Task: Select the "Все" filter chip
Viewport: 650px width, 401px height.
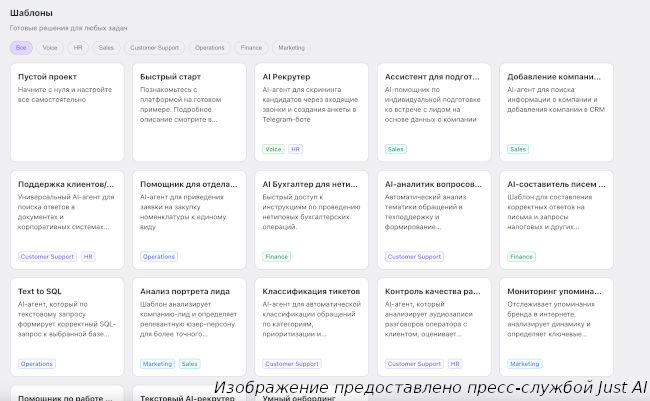Action: (22, 47)
